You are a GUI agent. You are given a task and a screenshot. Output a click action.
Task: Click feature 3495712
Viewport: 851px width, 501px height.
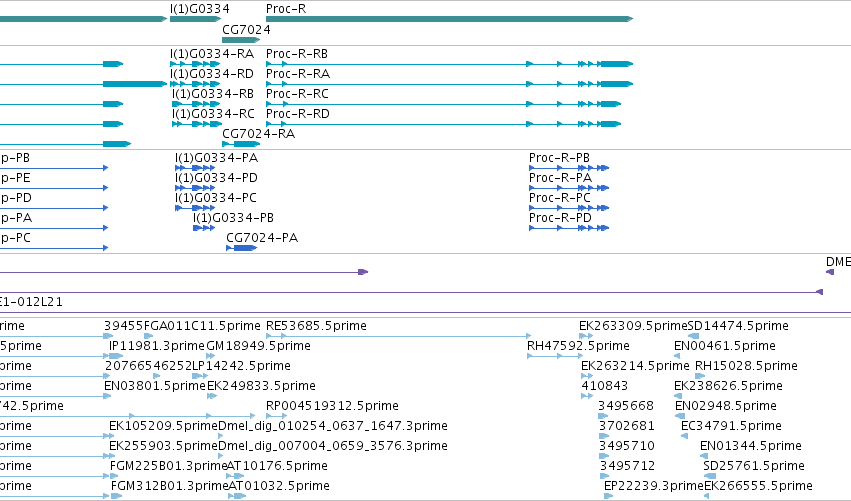click(627, 466)
